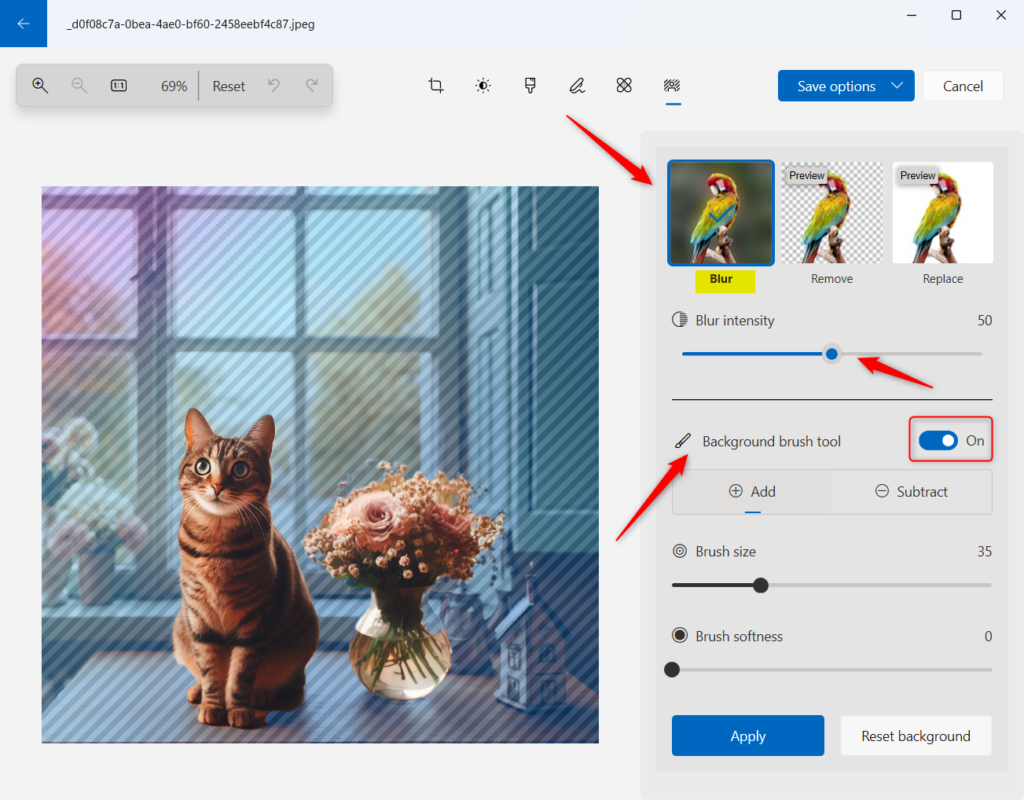Viewport: 1024px width, 800px height.
Task: Choose the Remove background thumbnail
Action: [x=831, y=213]
